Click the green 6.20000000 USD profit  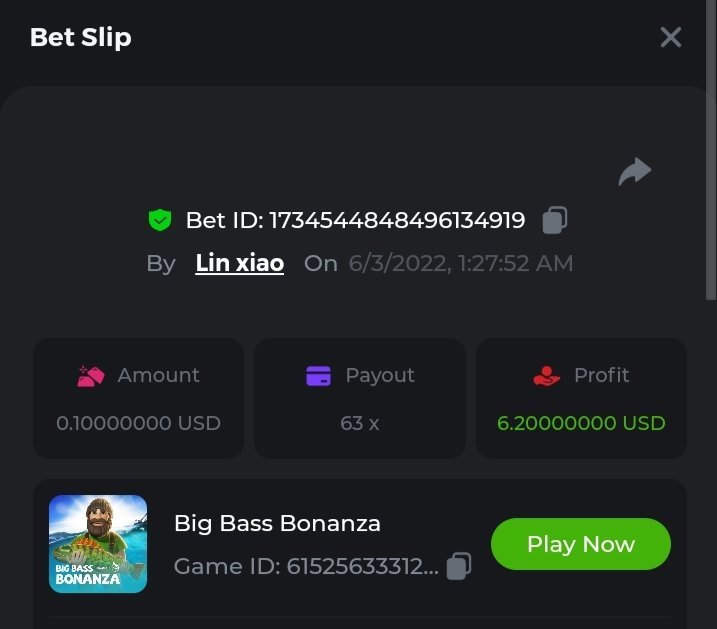(581, 423)
